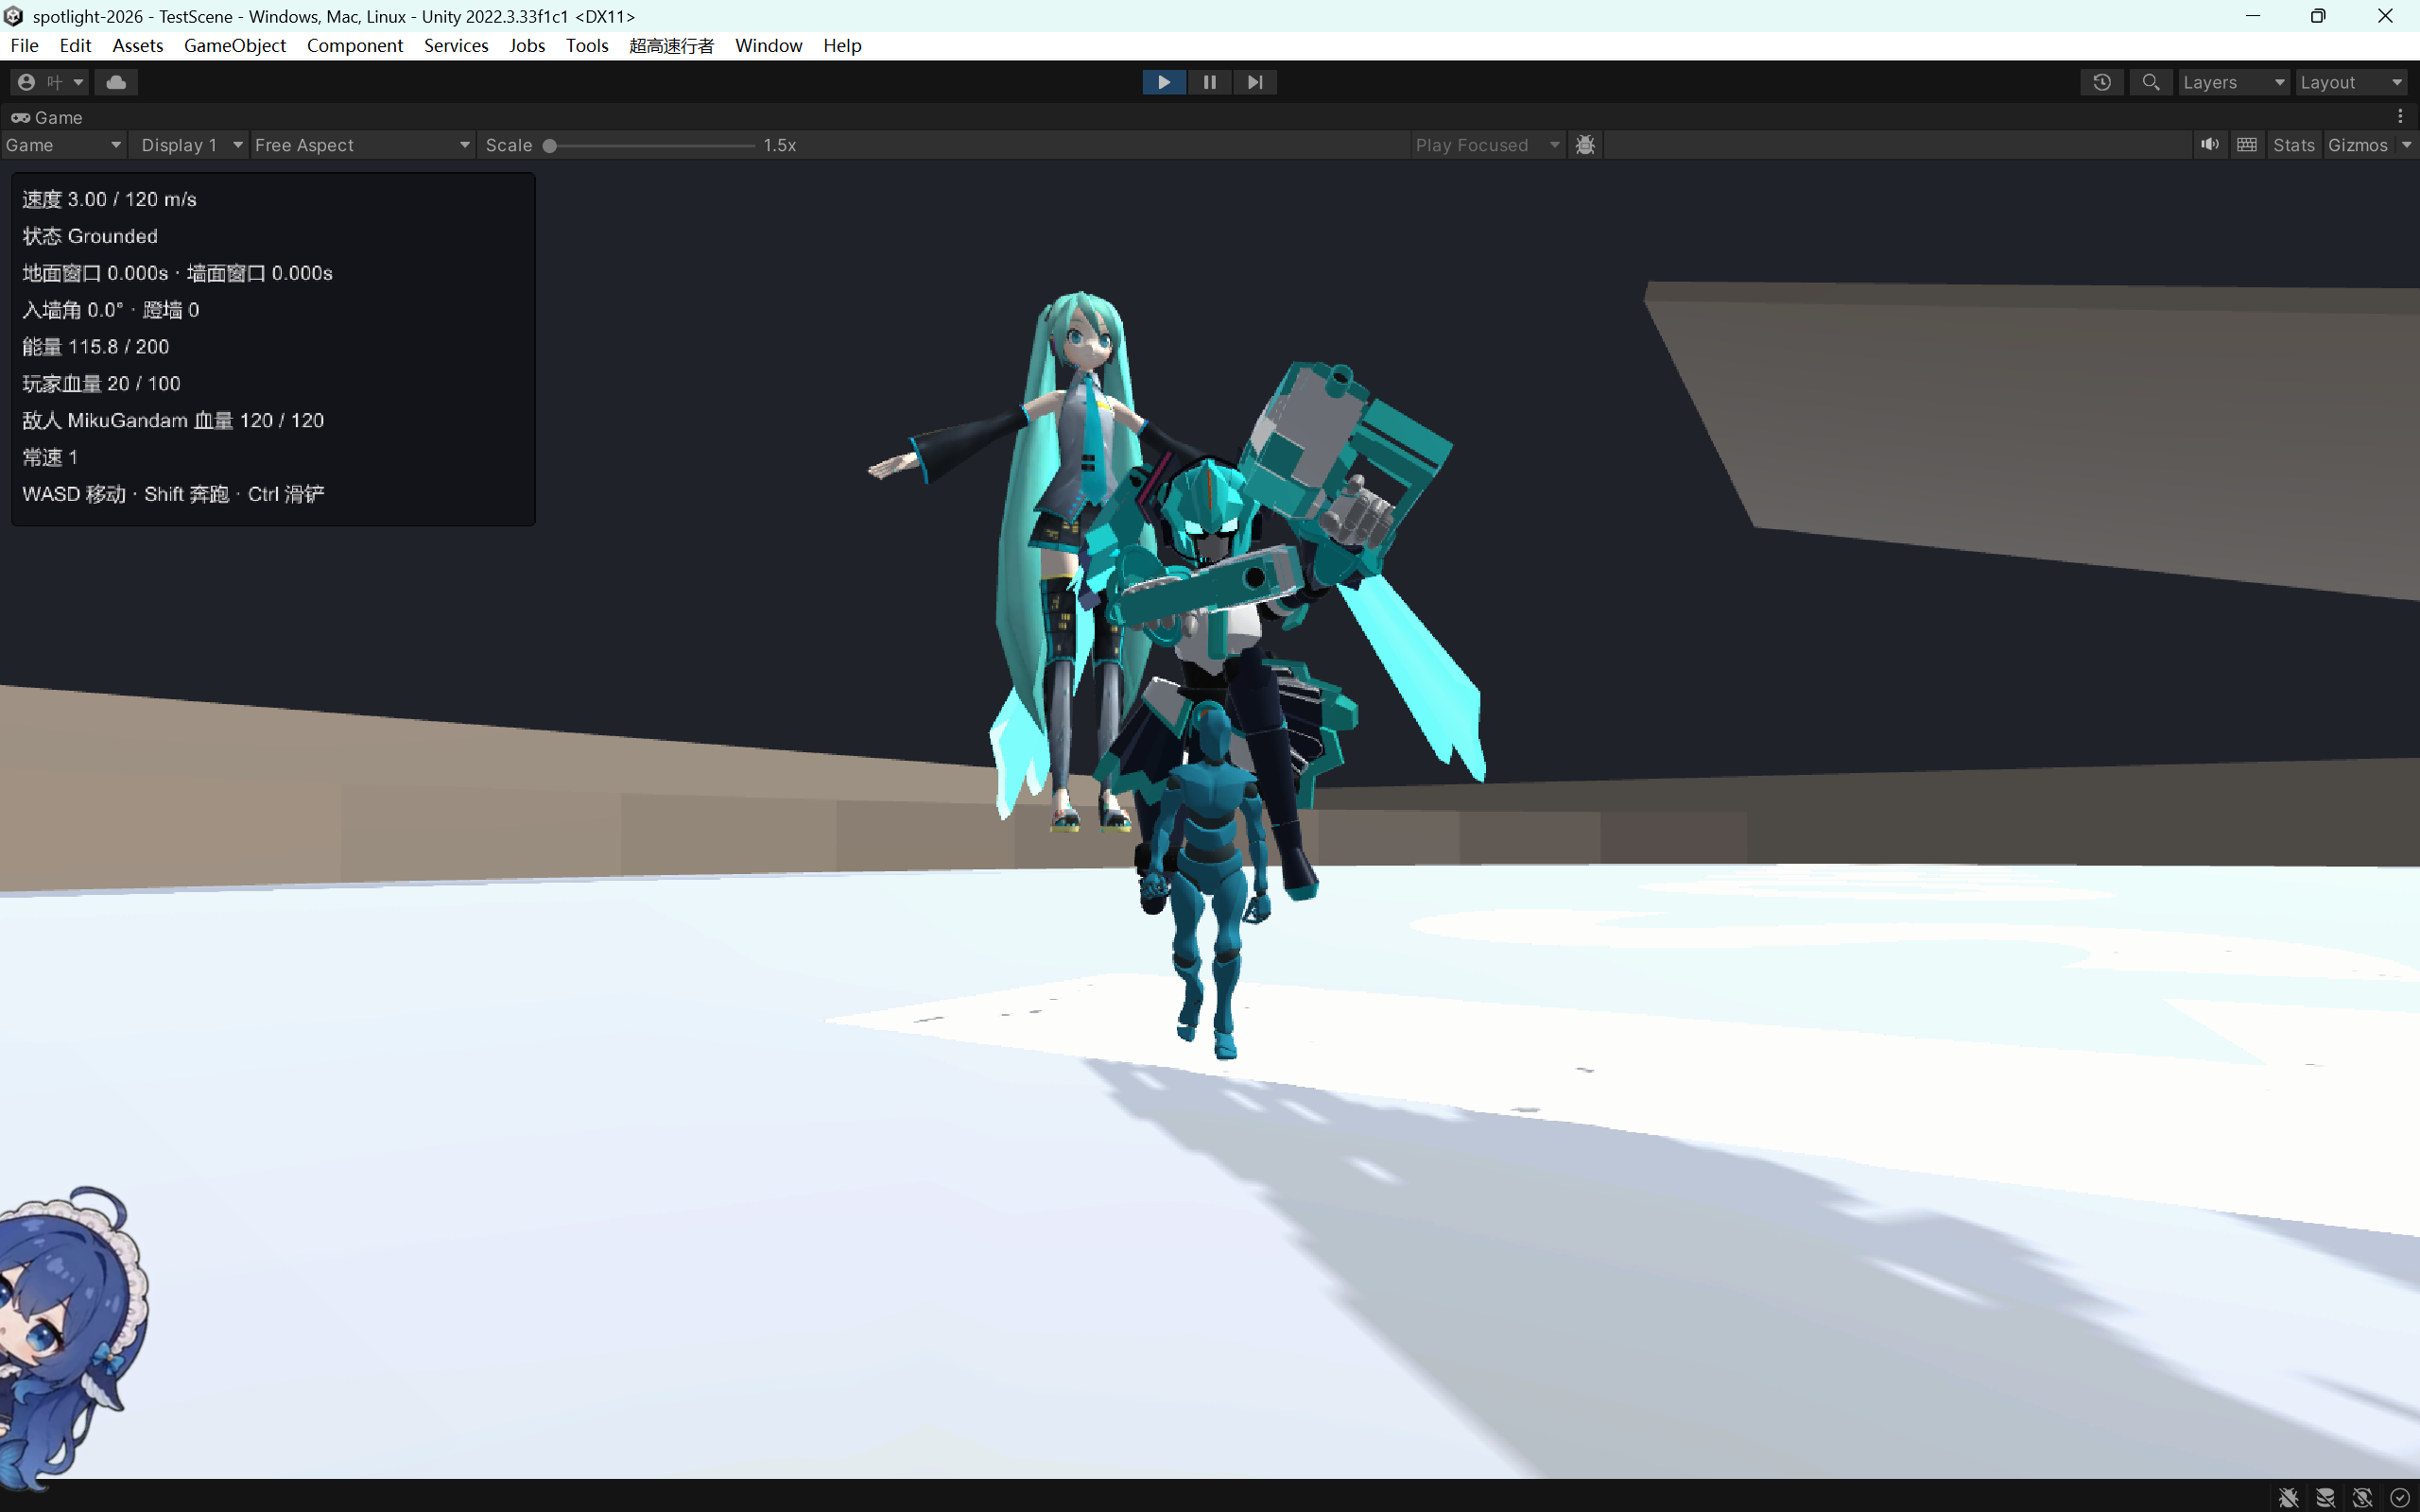2420x1512 pixels.
Task: Open the 超高速行者 custom menu
Action: tap(671, 46)
